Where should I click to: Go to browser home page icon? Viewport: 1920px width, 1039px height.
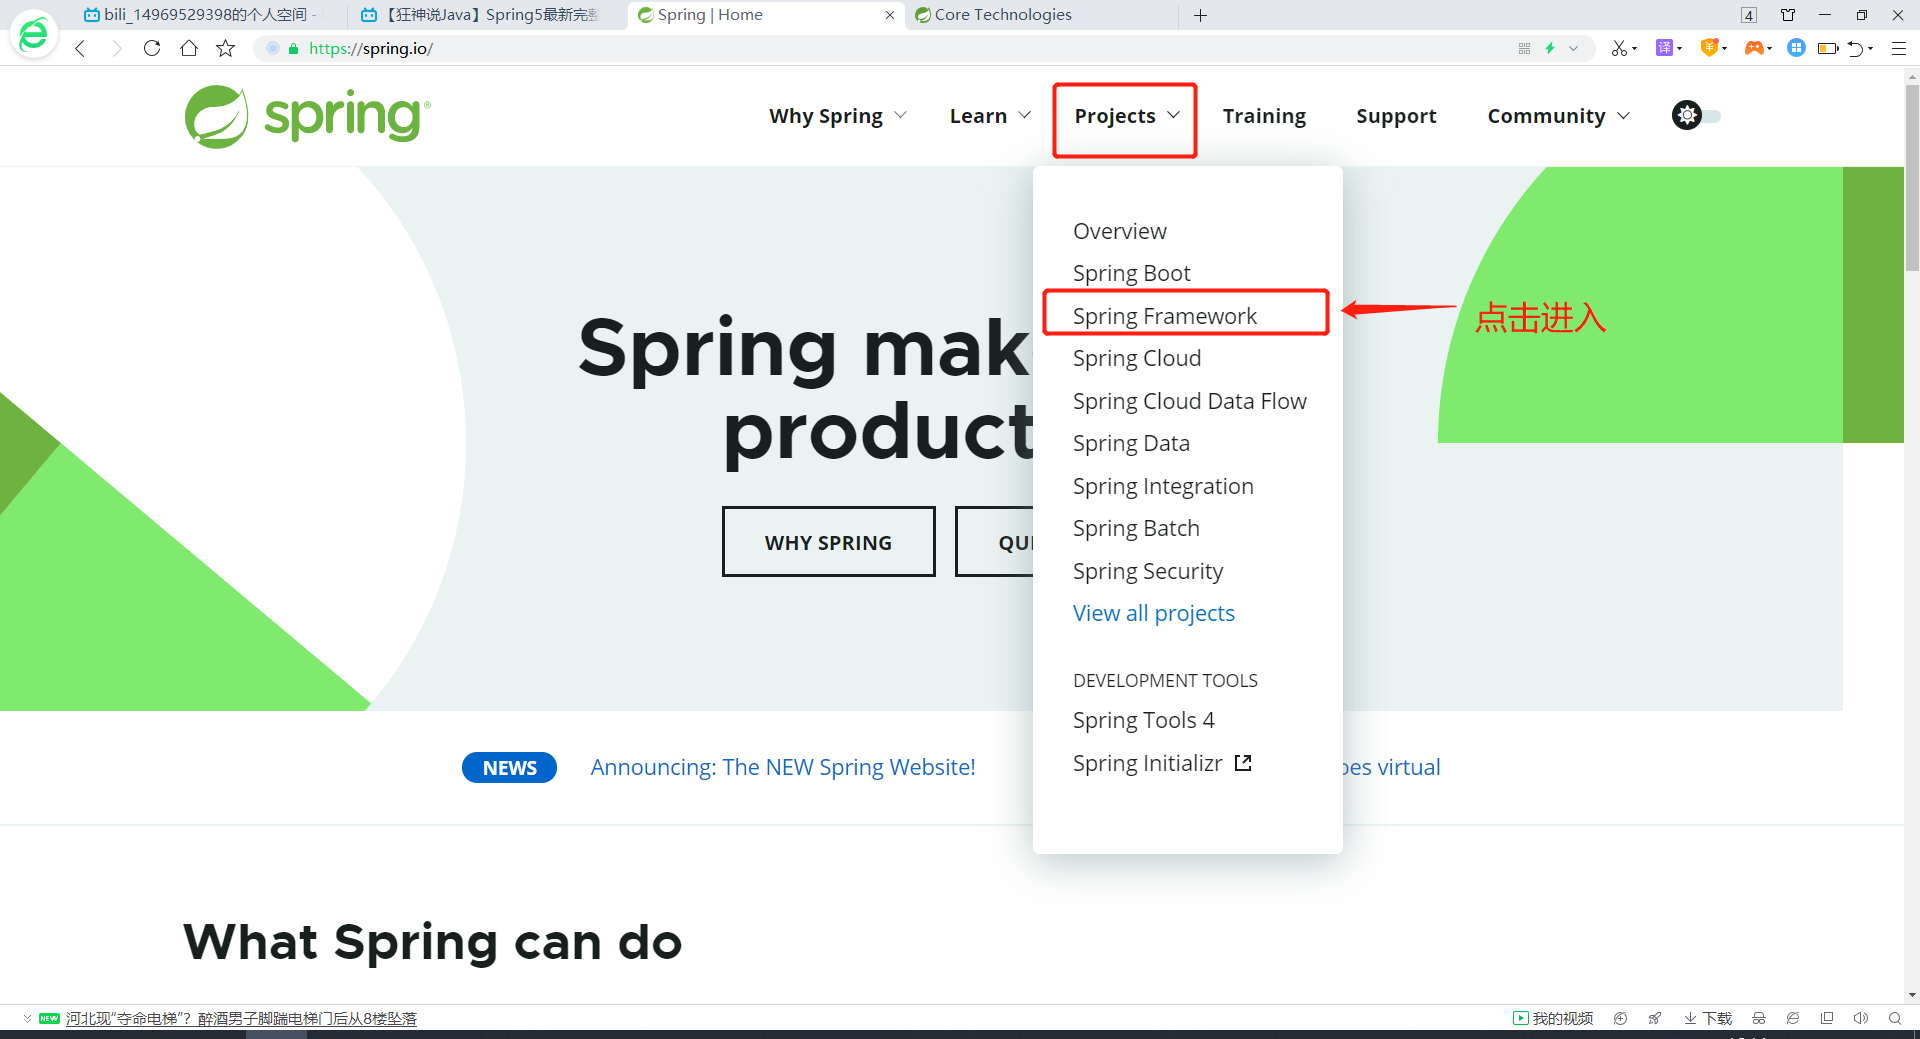[189, 48]
